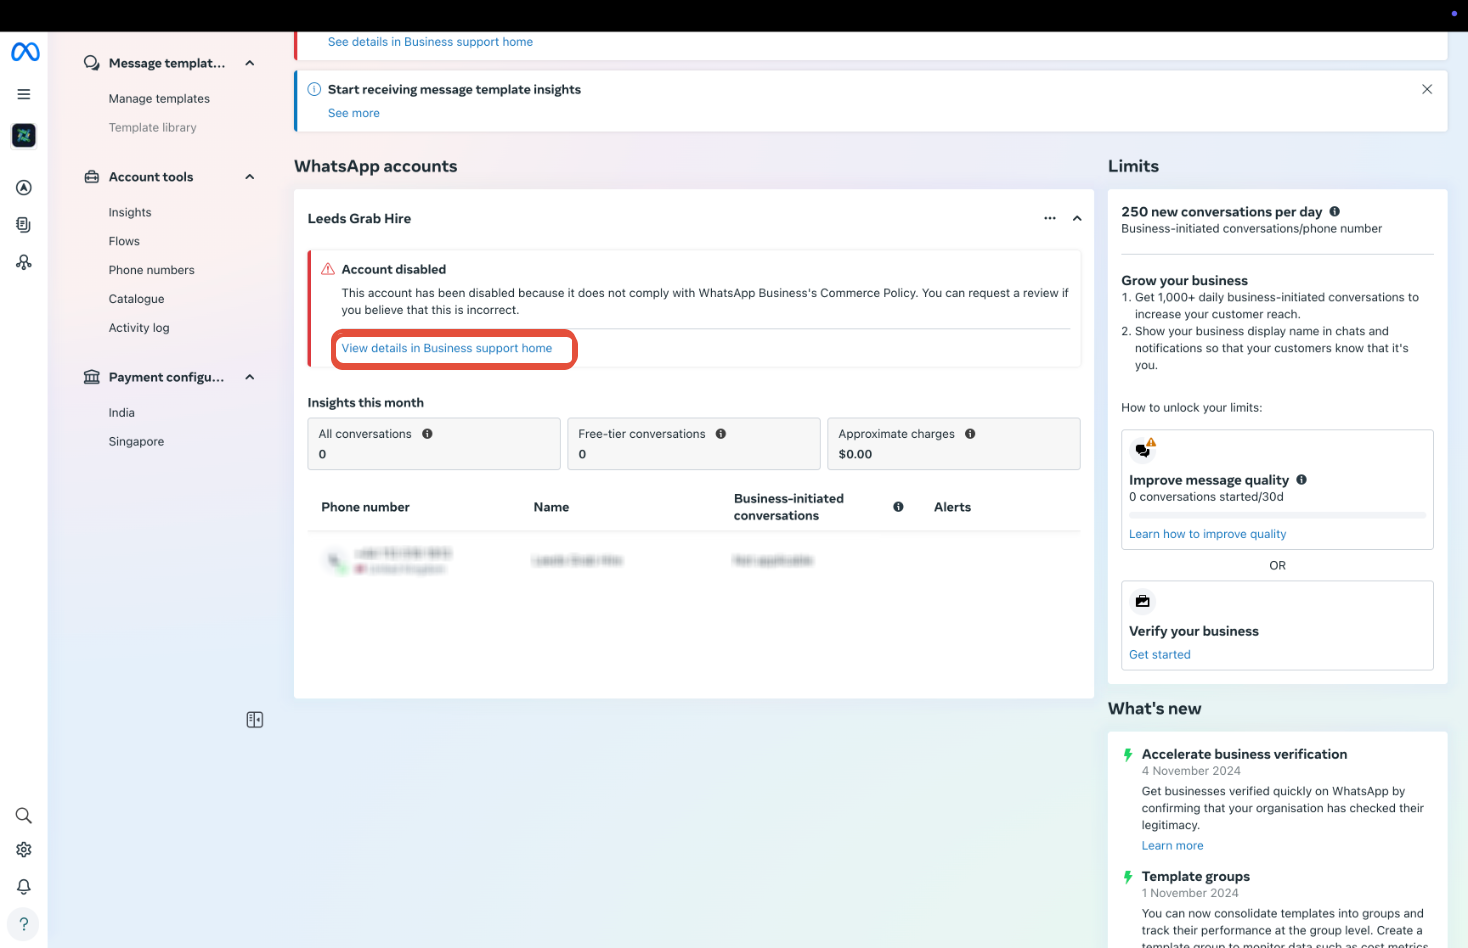Check notifications via the bell icon
This screenshot has width=1468, height=948.
coord(24,886)
